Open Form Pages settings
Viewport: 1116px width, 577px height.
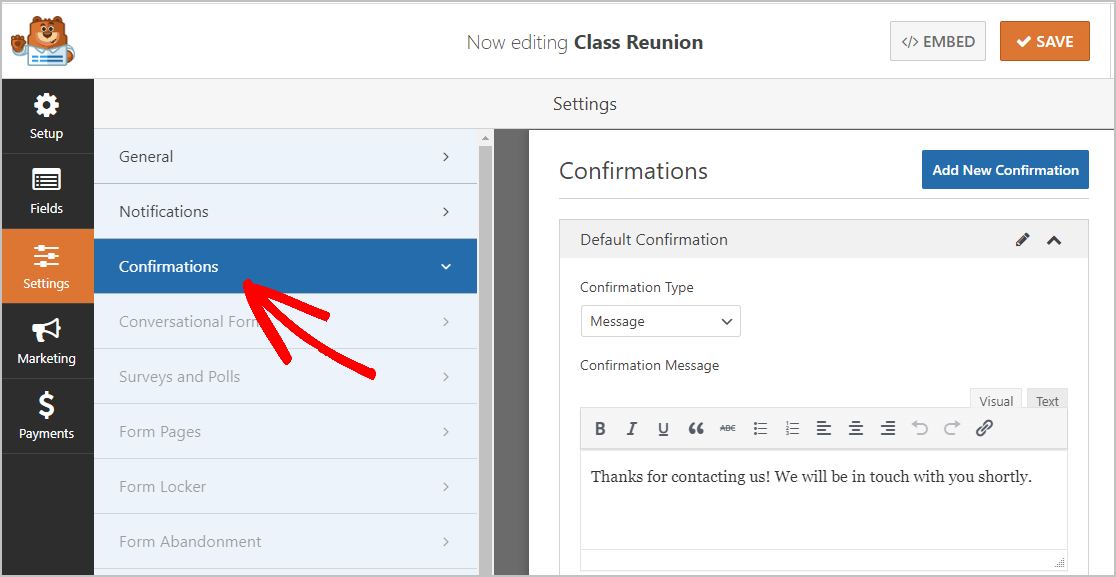point(285,431)
